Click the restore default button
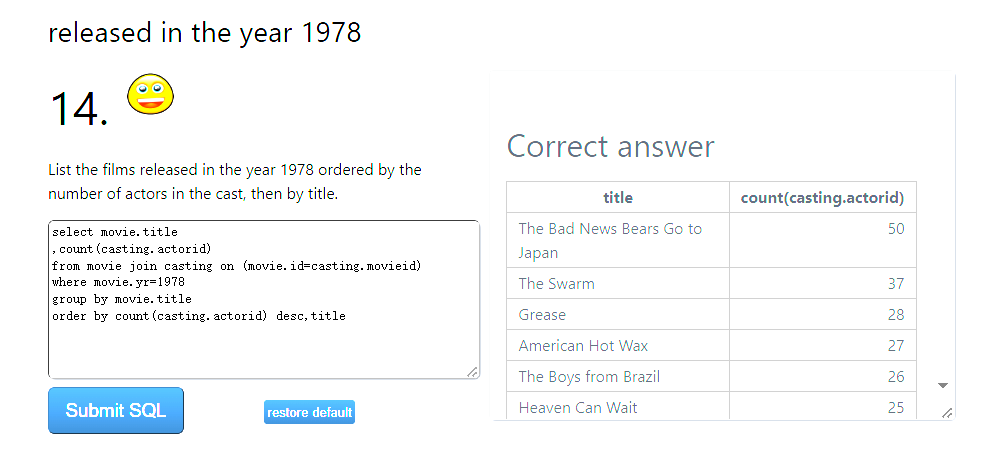 click(x=309, y=413)
